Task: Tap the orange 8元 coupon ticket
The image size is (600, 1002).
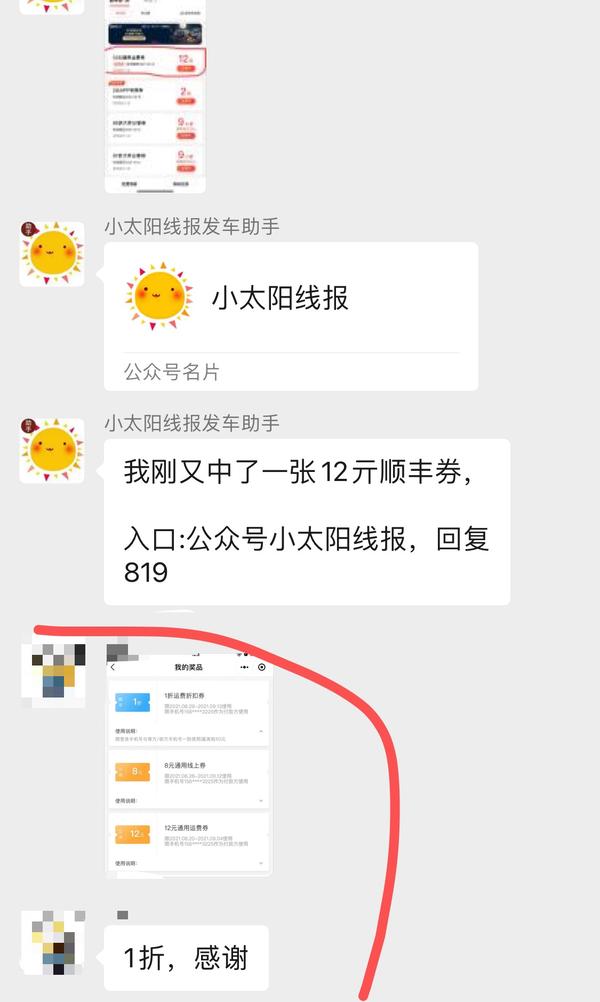Action: 133,771
